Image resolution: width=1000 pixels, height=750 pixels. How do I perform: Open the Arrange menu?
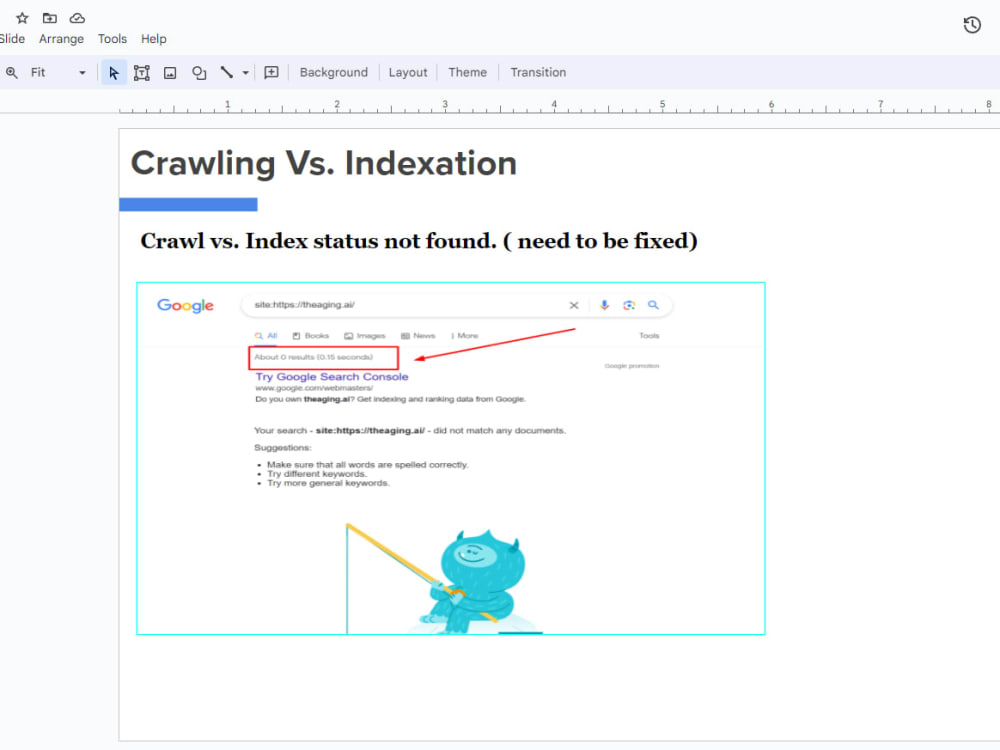point(61,39)
